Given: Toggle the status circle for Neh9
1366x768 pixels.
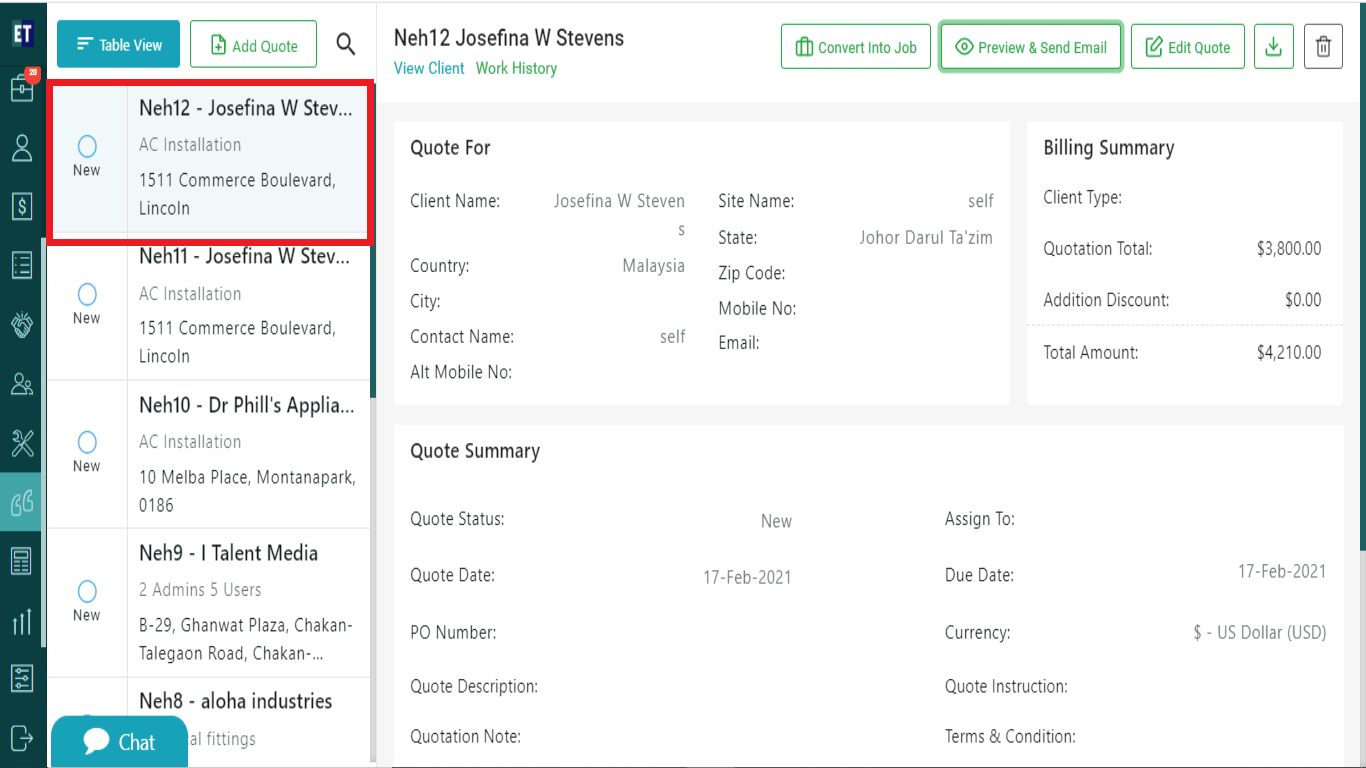Looking at the screenshot, I should 87,591.
